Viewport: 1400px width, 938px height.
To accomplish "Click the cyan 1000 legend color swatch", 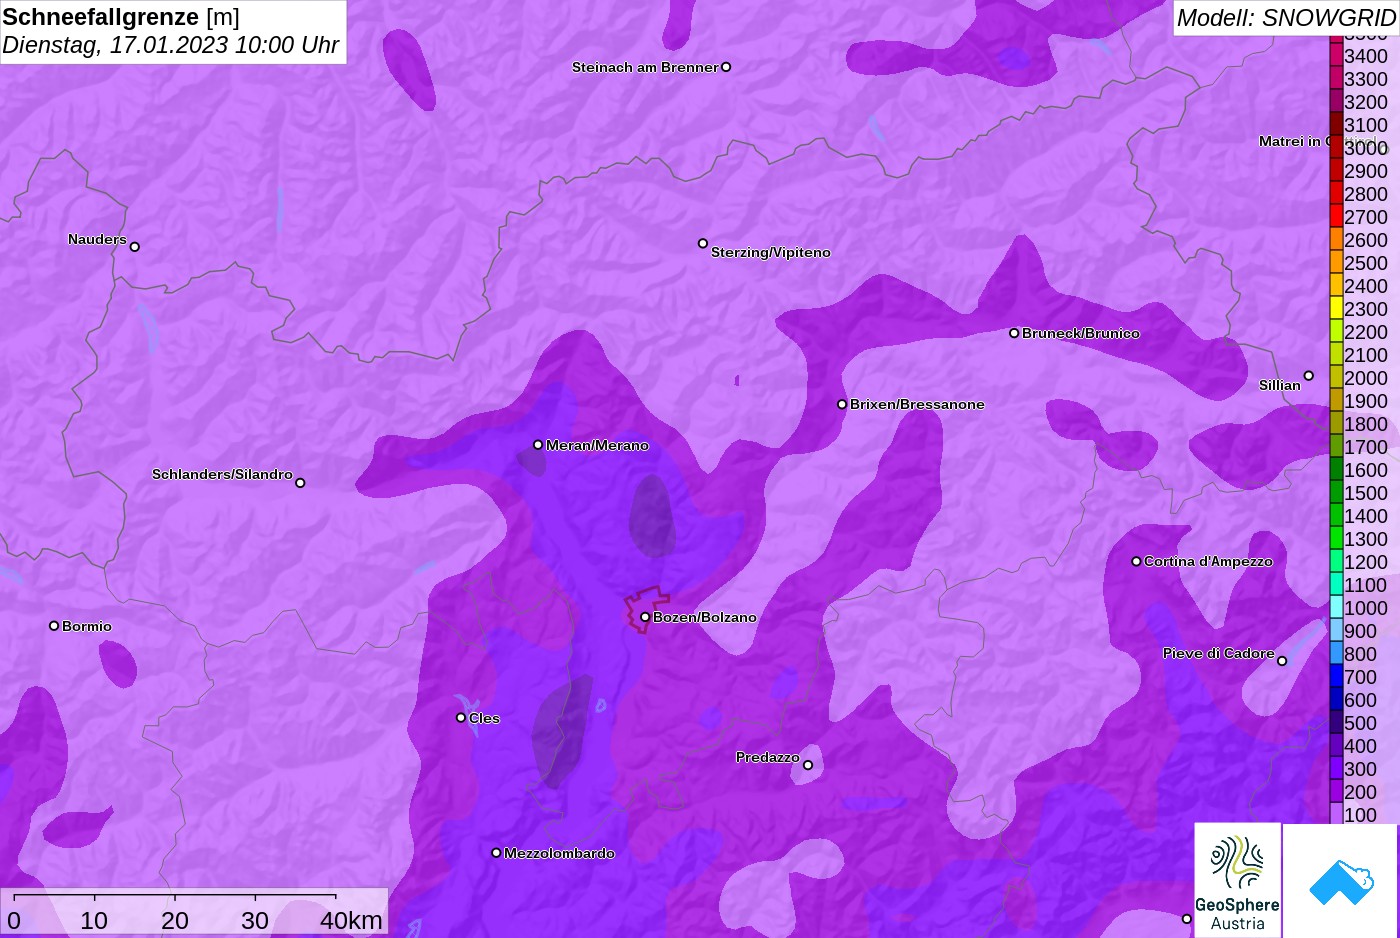I will pyautogui.click(x=1336, y=608).
